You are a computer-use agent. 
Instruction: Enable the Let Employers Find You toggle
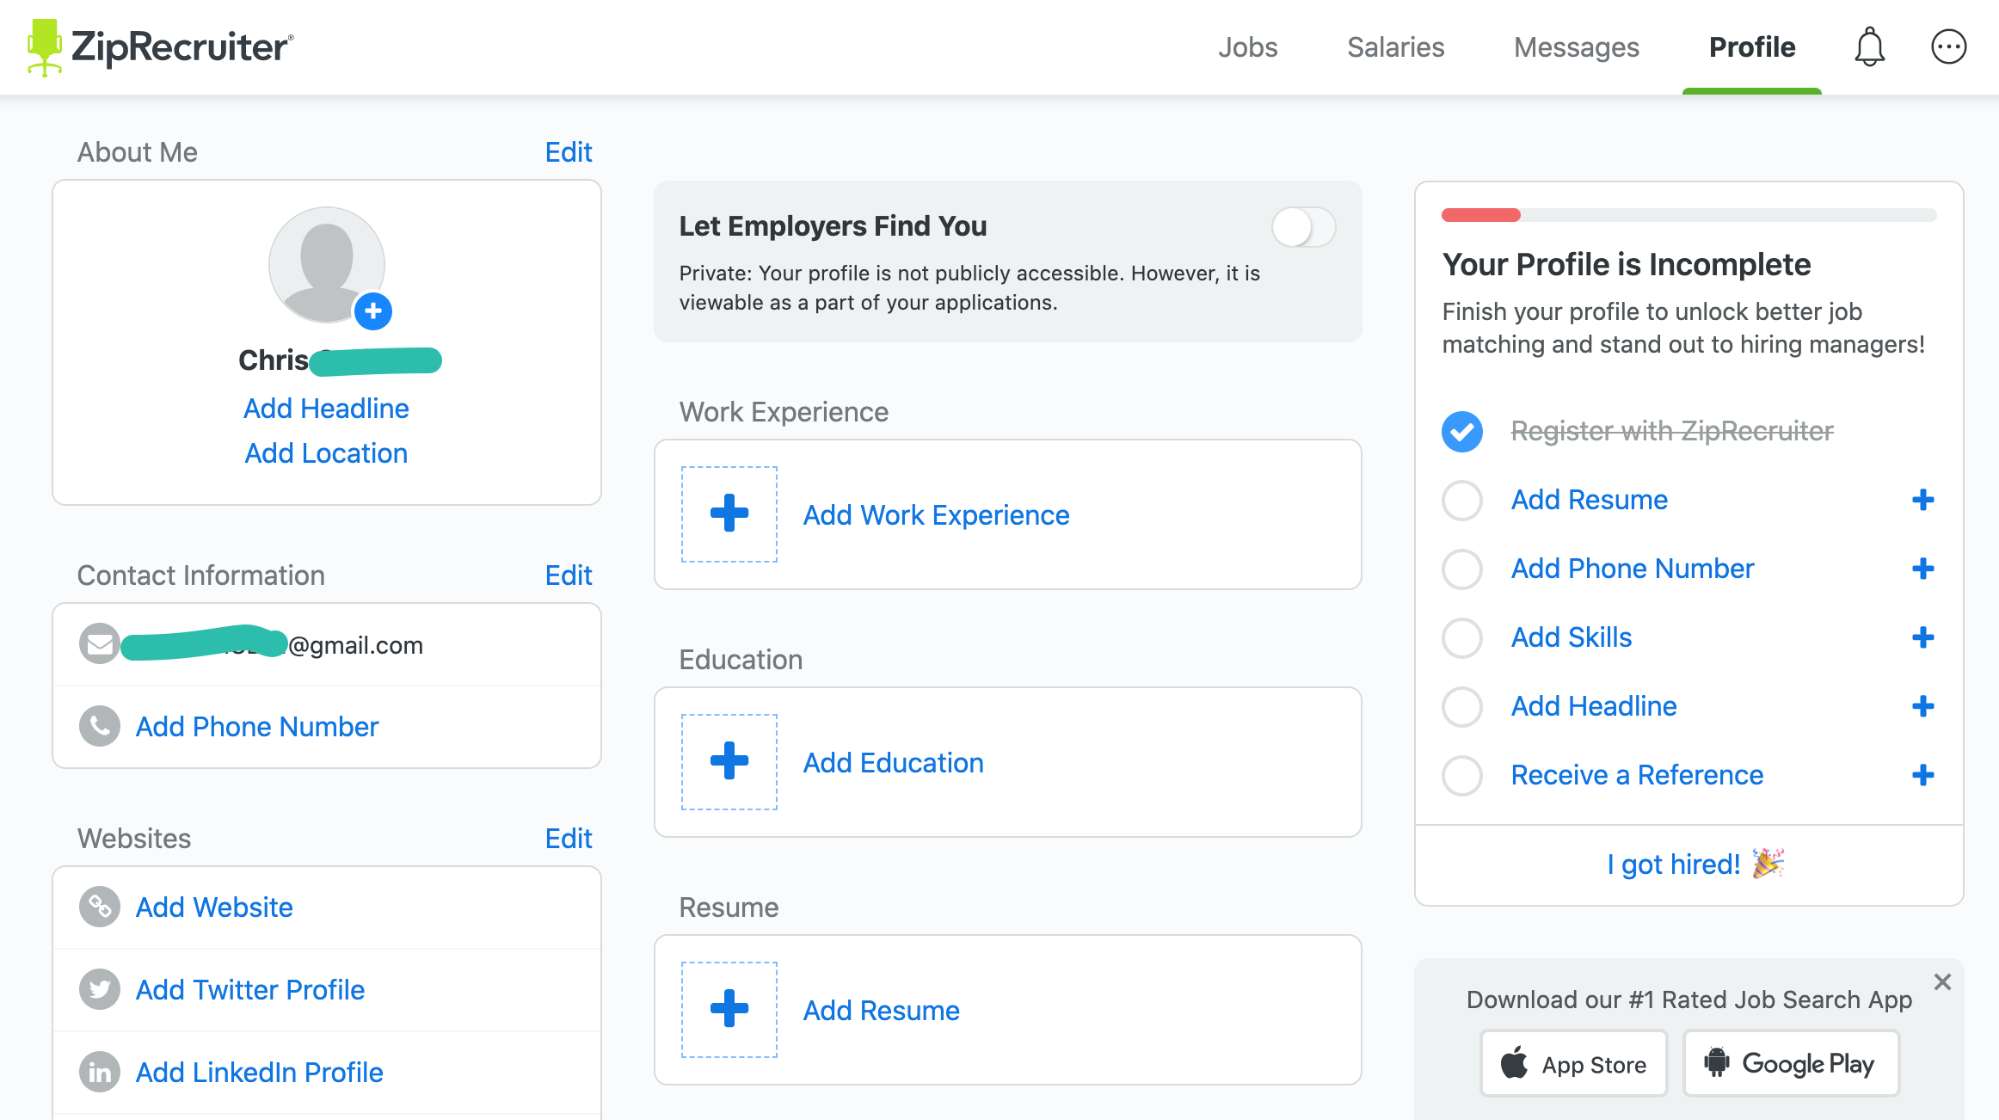[1305, 228]
